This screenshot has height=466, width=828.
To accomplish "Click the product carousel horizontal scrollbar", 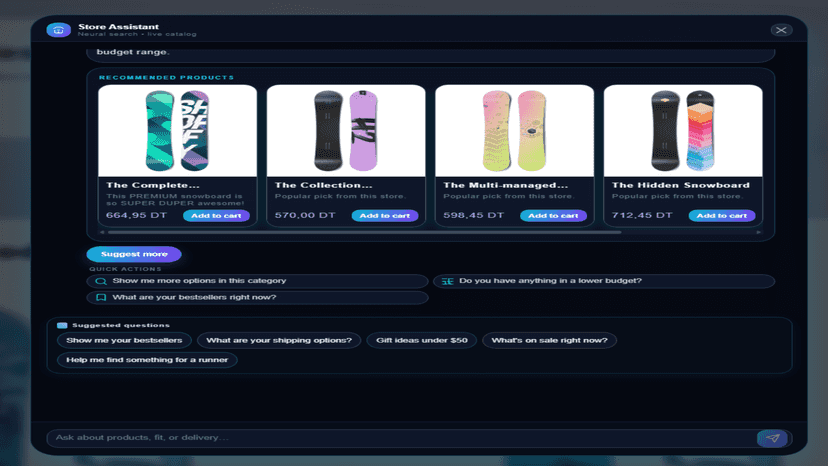I will pos(364,232).
